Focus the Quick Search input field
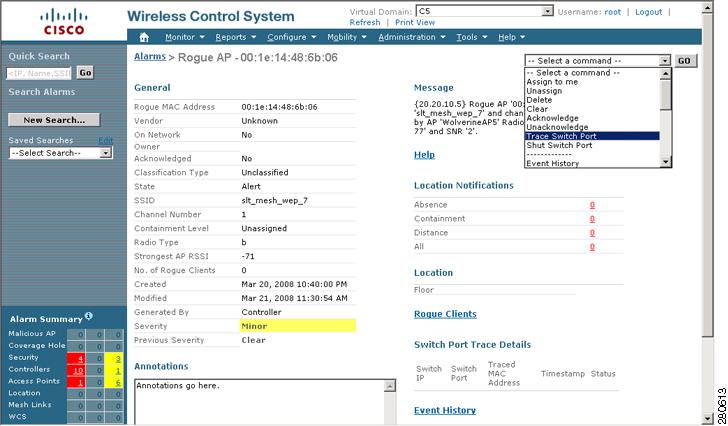The width and height of the screenshot is (728, 426). 39,73
